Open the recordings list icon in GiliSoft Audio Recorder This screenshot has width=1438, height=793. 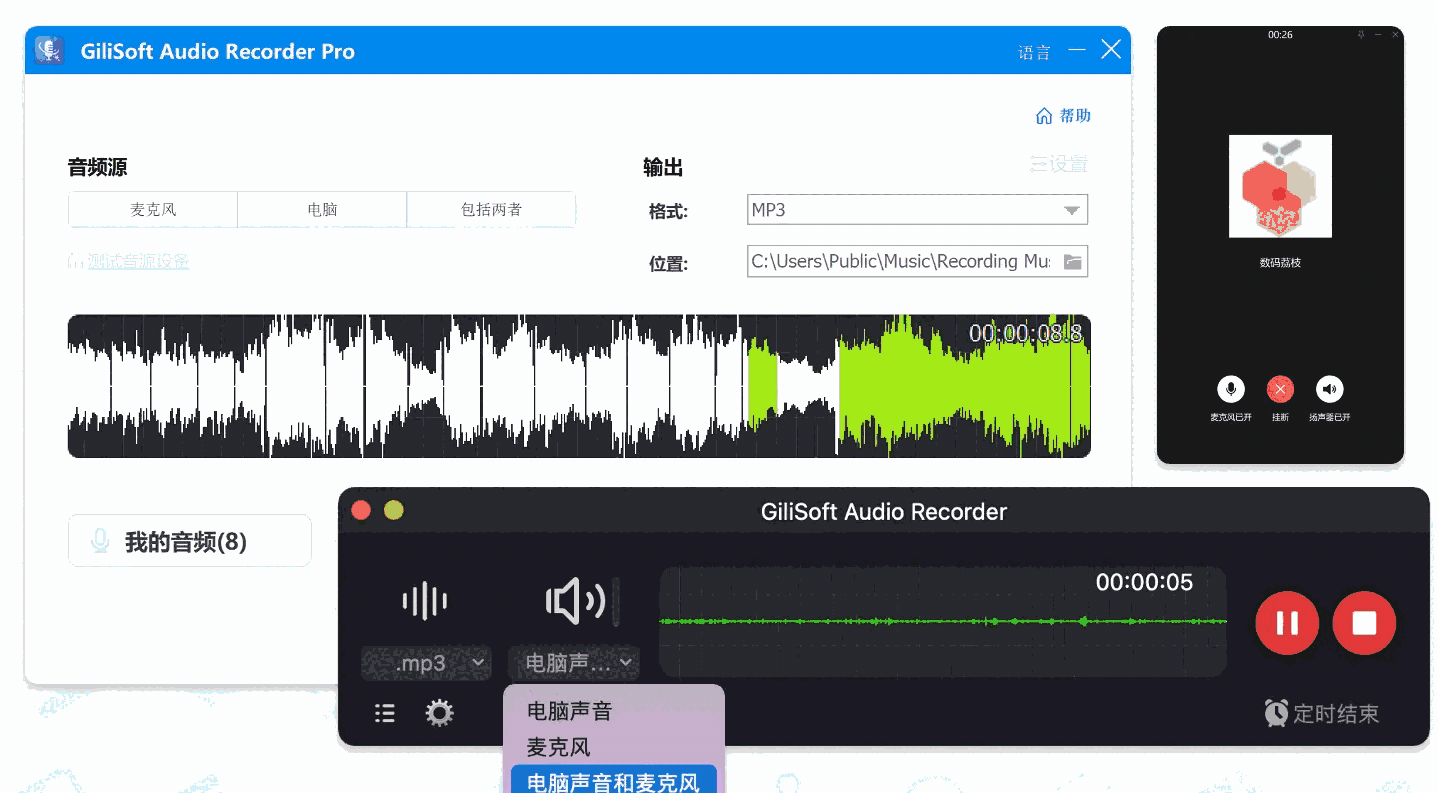point(384,713)
